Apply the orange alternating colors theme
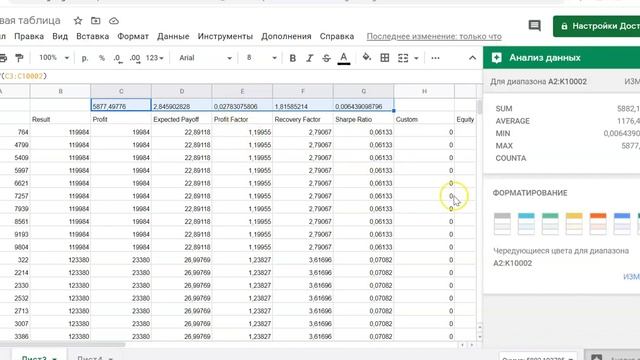 [x=598, y=223]
